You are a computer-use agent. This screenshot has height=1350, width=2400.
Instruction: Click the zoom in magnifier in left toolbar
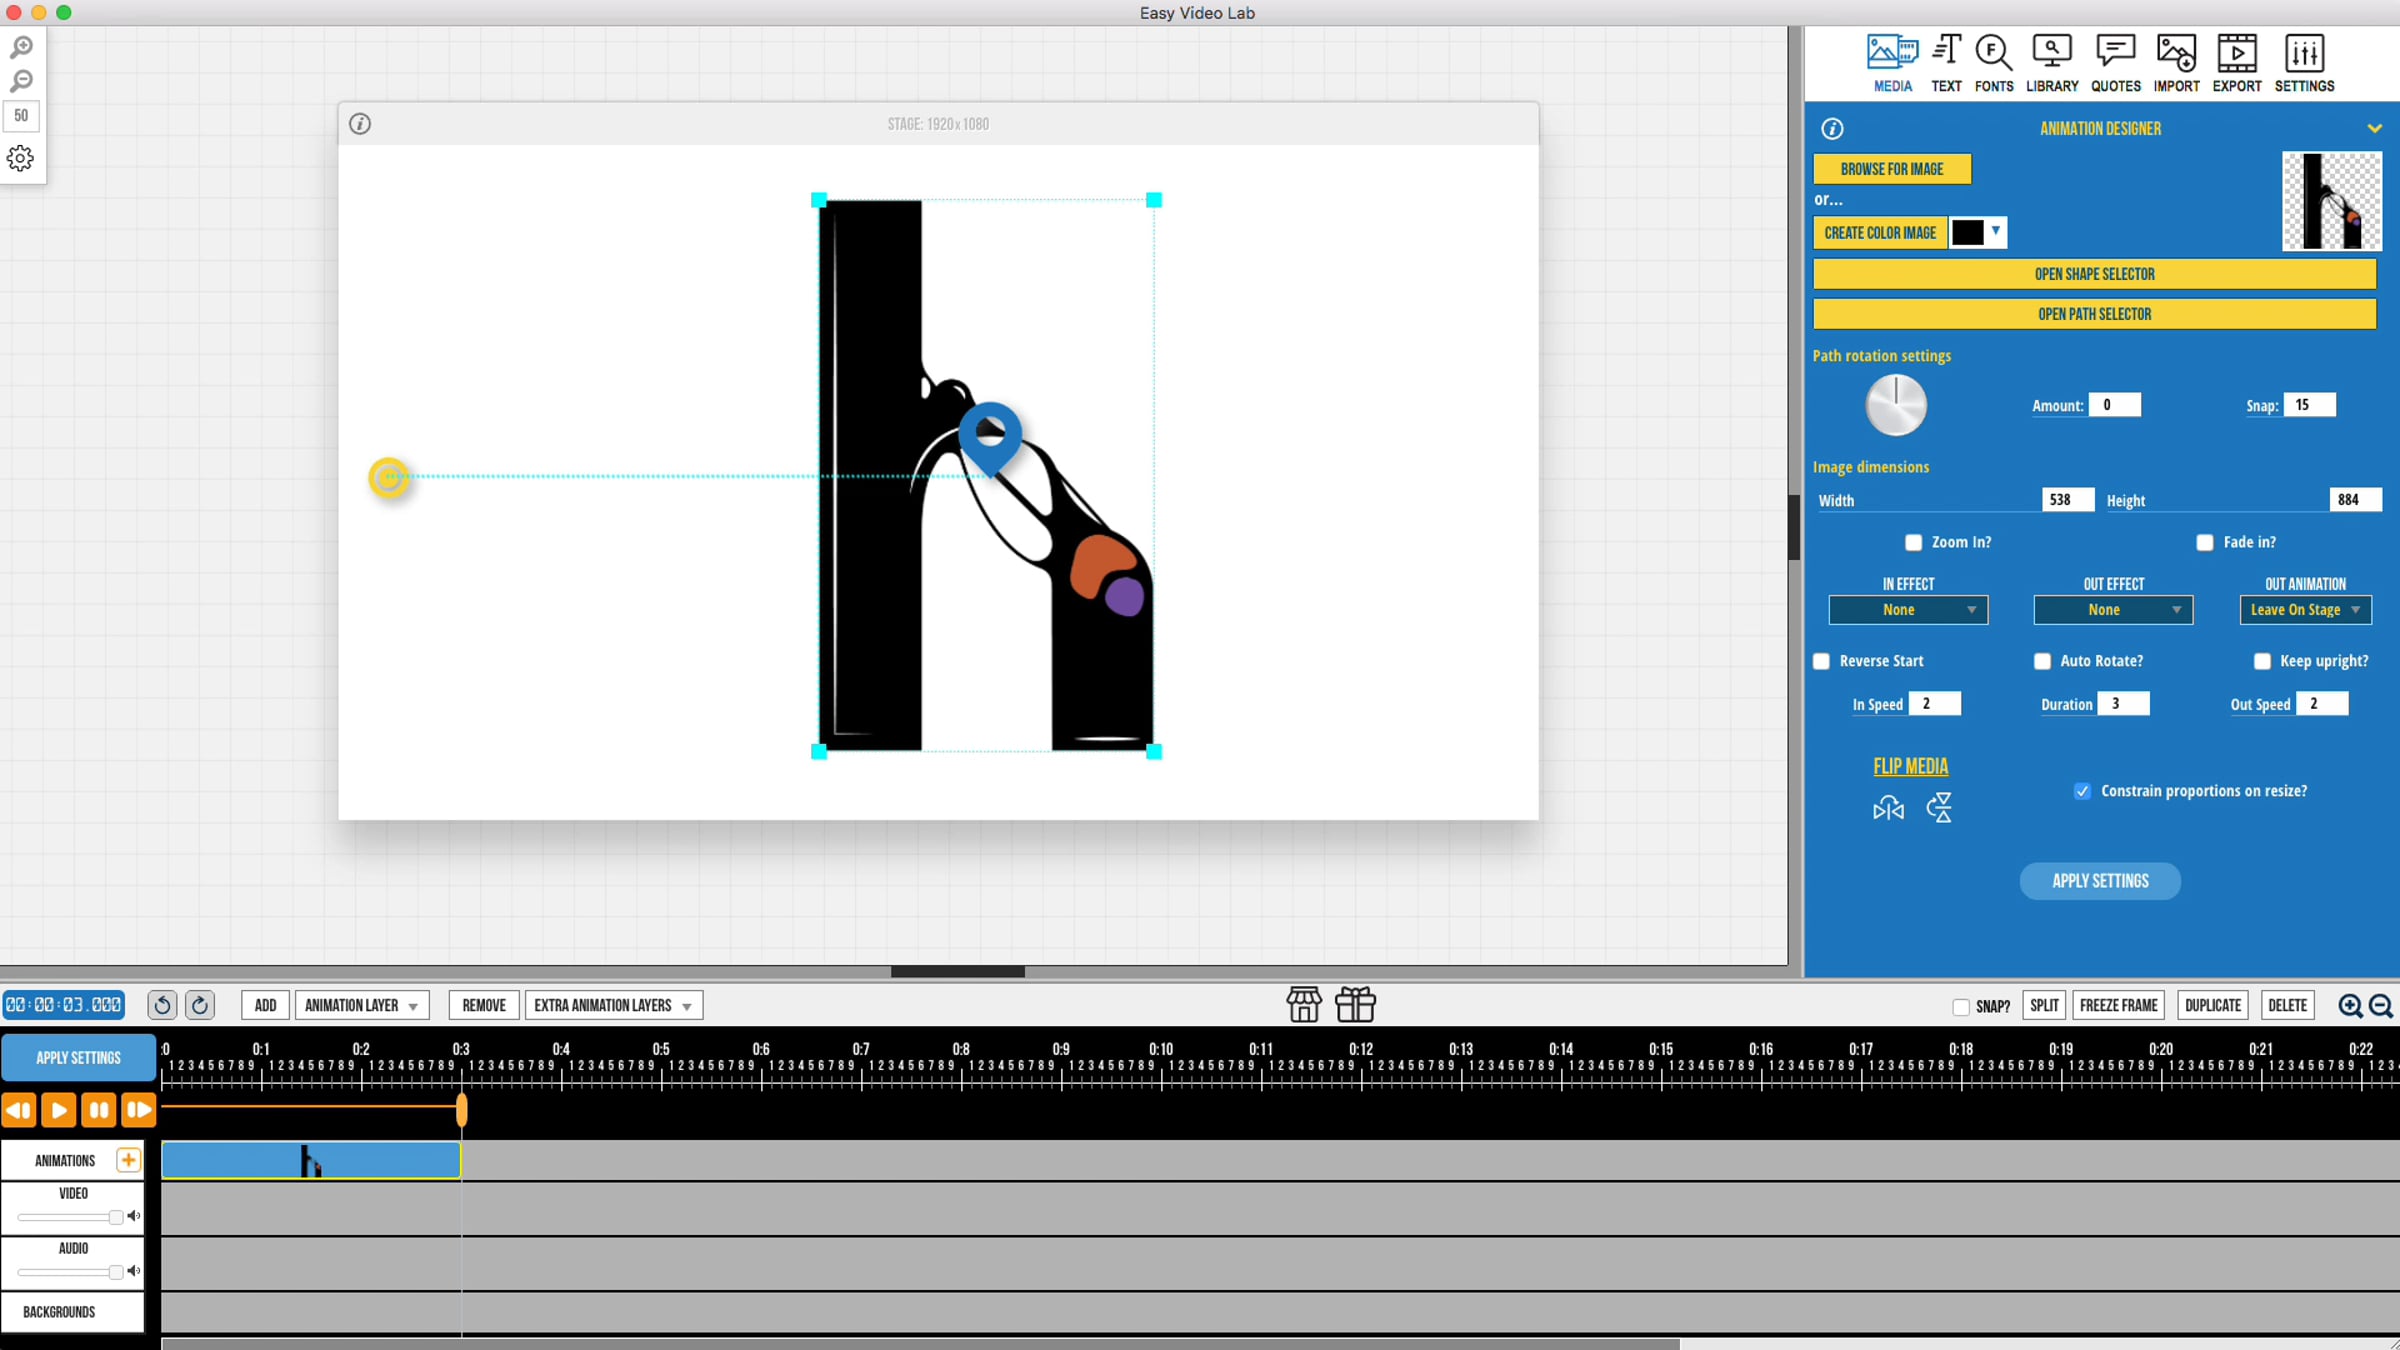point(21,47)
